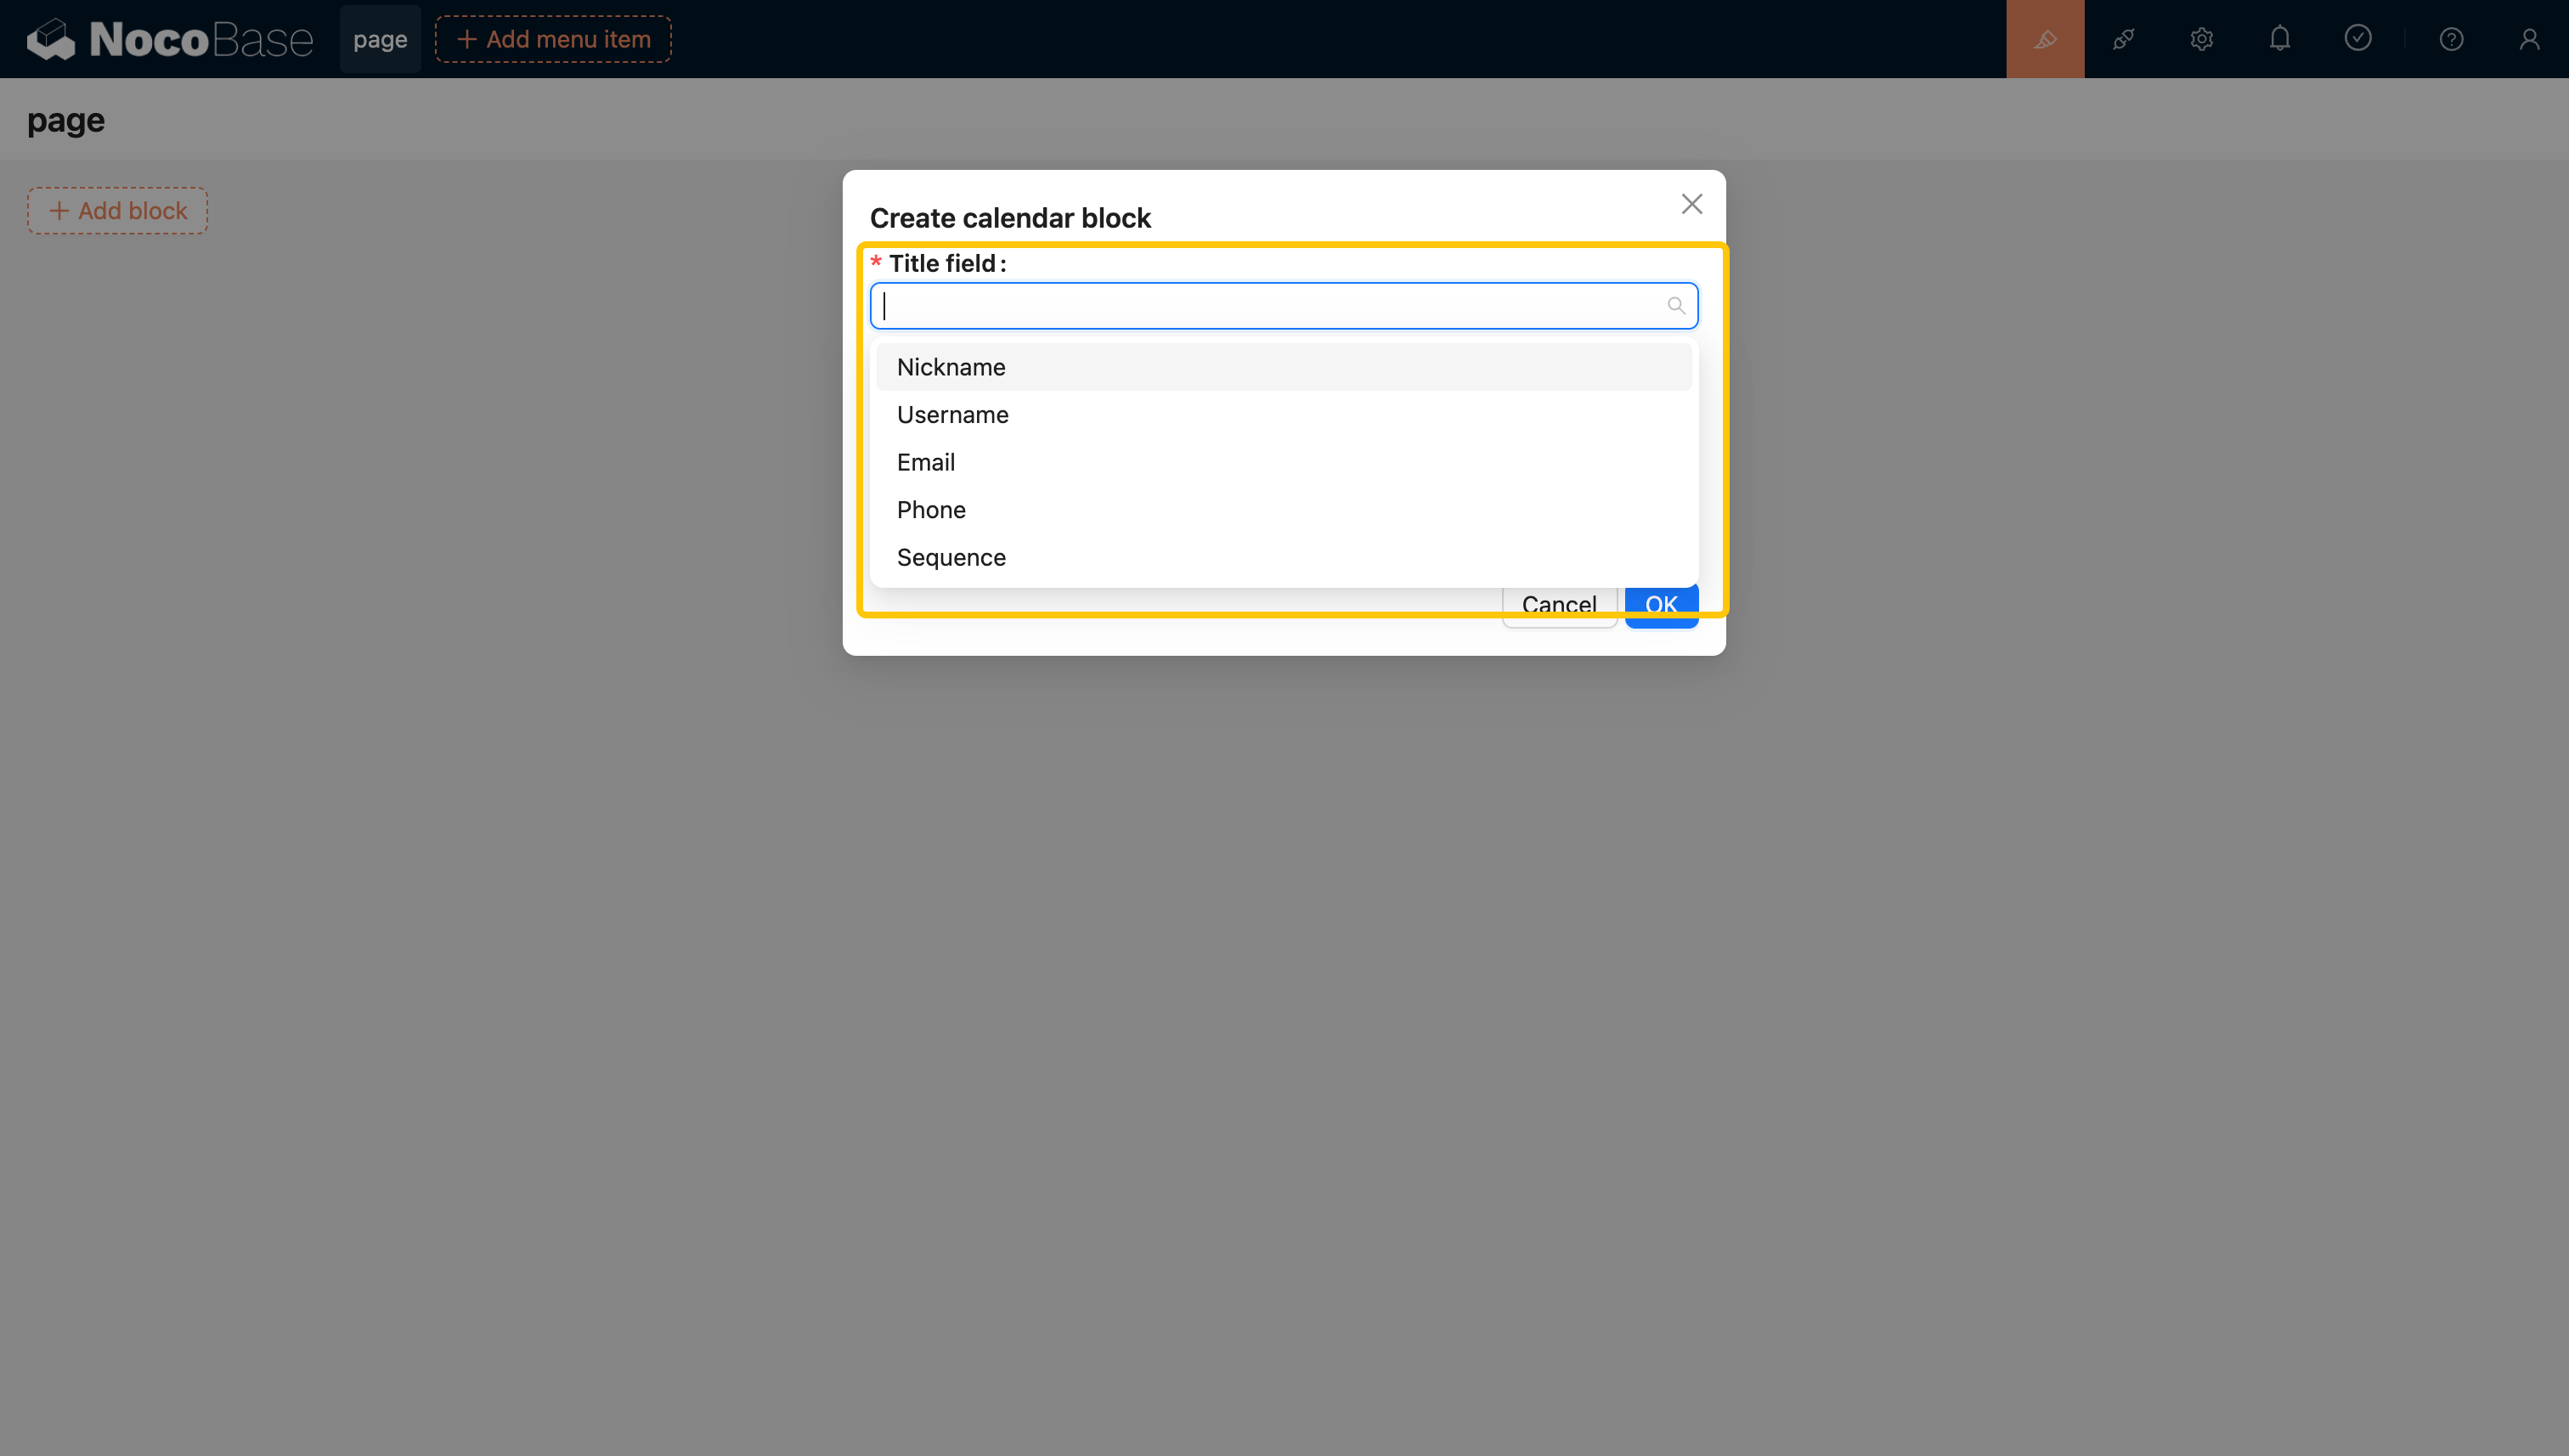Viewport: 2569px width, 1456px height.
Task: Close the Create calendar block dialog
Action: pyautogui.click(x=1691, y=204)
